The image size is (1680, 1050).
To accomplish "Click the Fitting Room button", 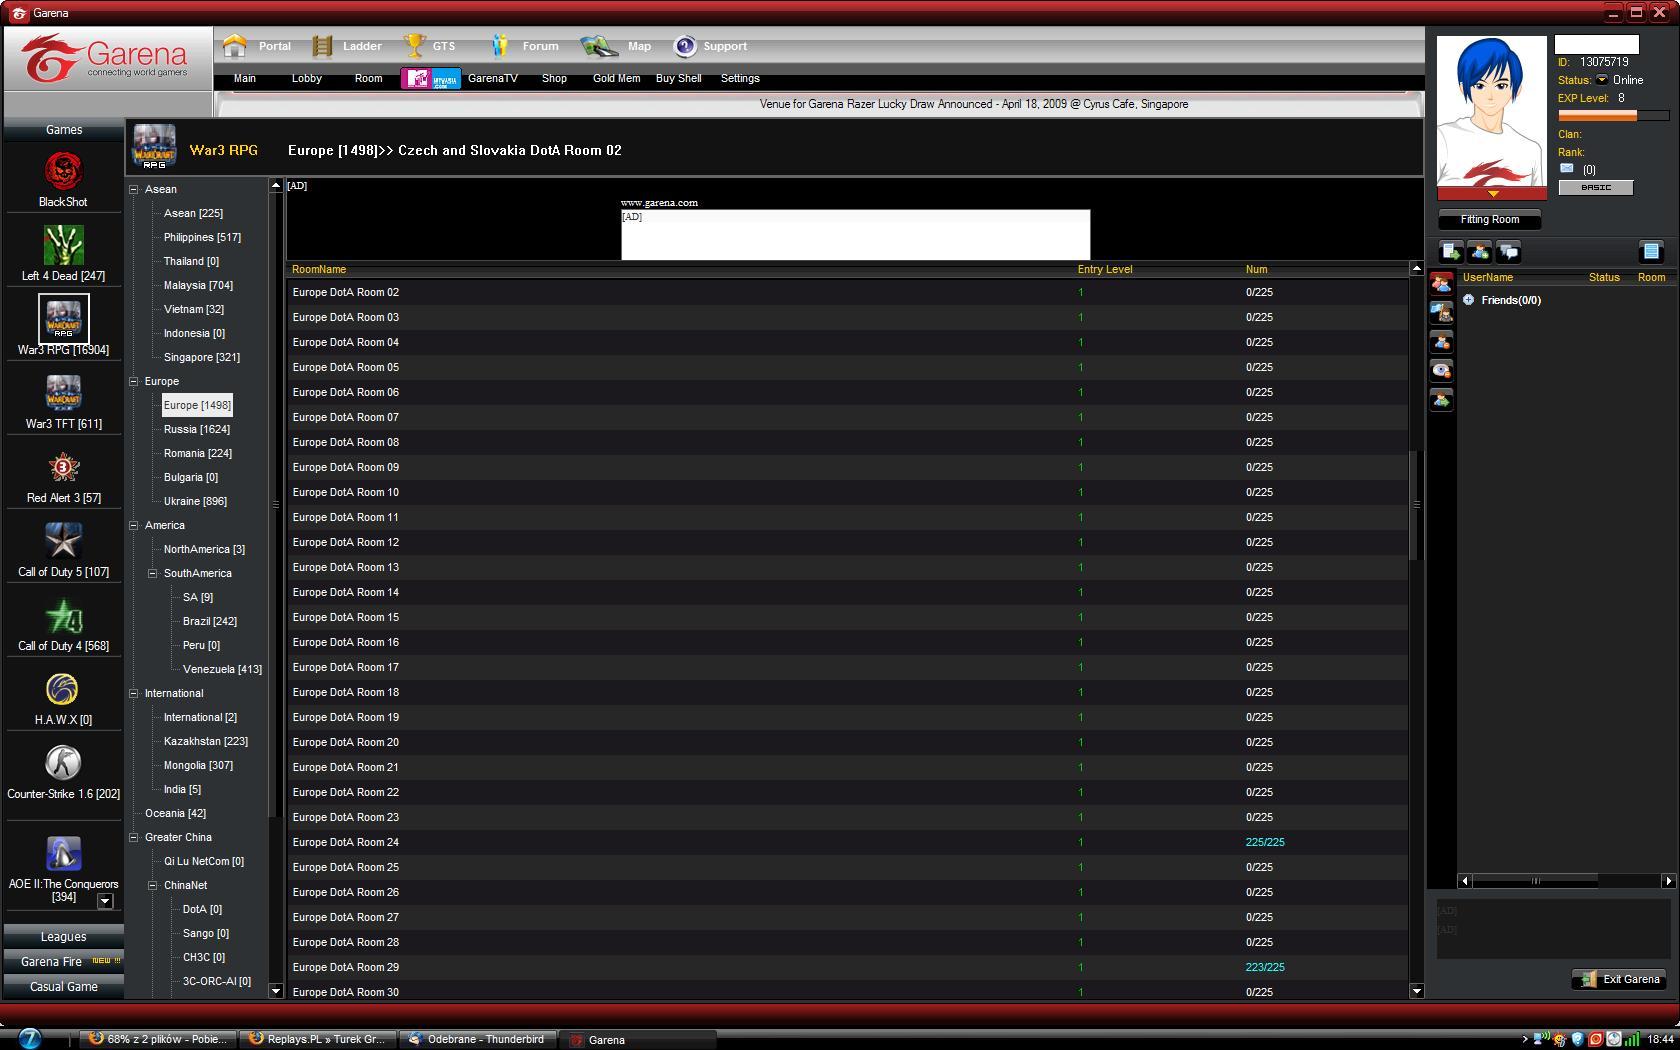I will tap(1489, 220).
